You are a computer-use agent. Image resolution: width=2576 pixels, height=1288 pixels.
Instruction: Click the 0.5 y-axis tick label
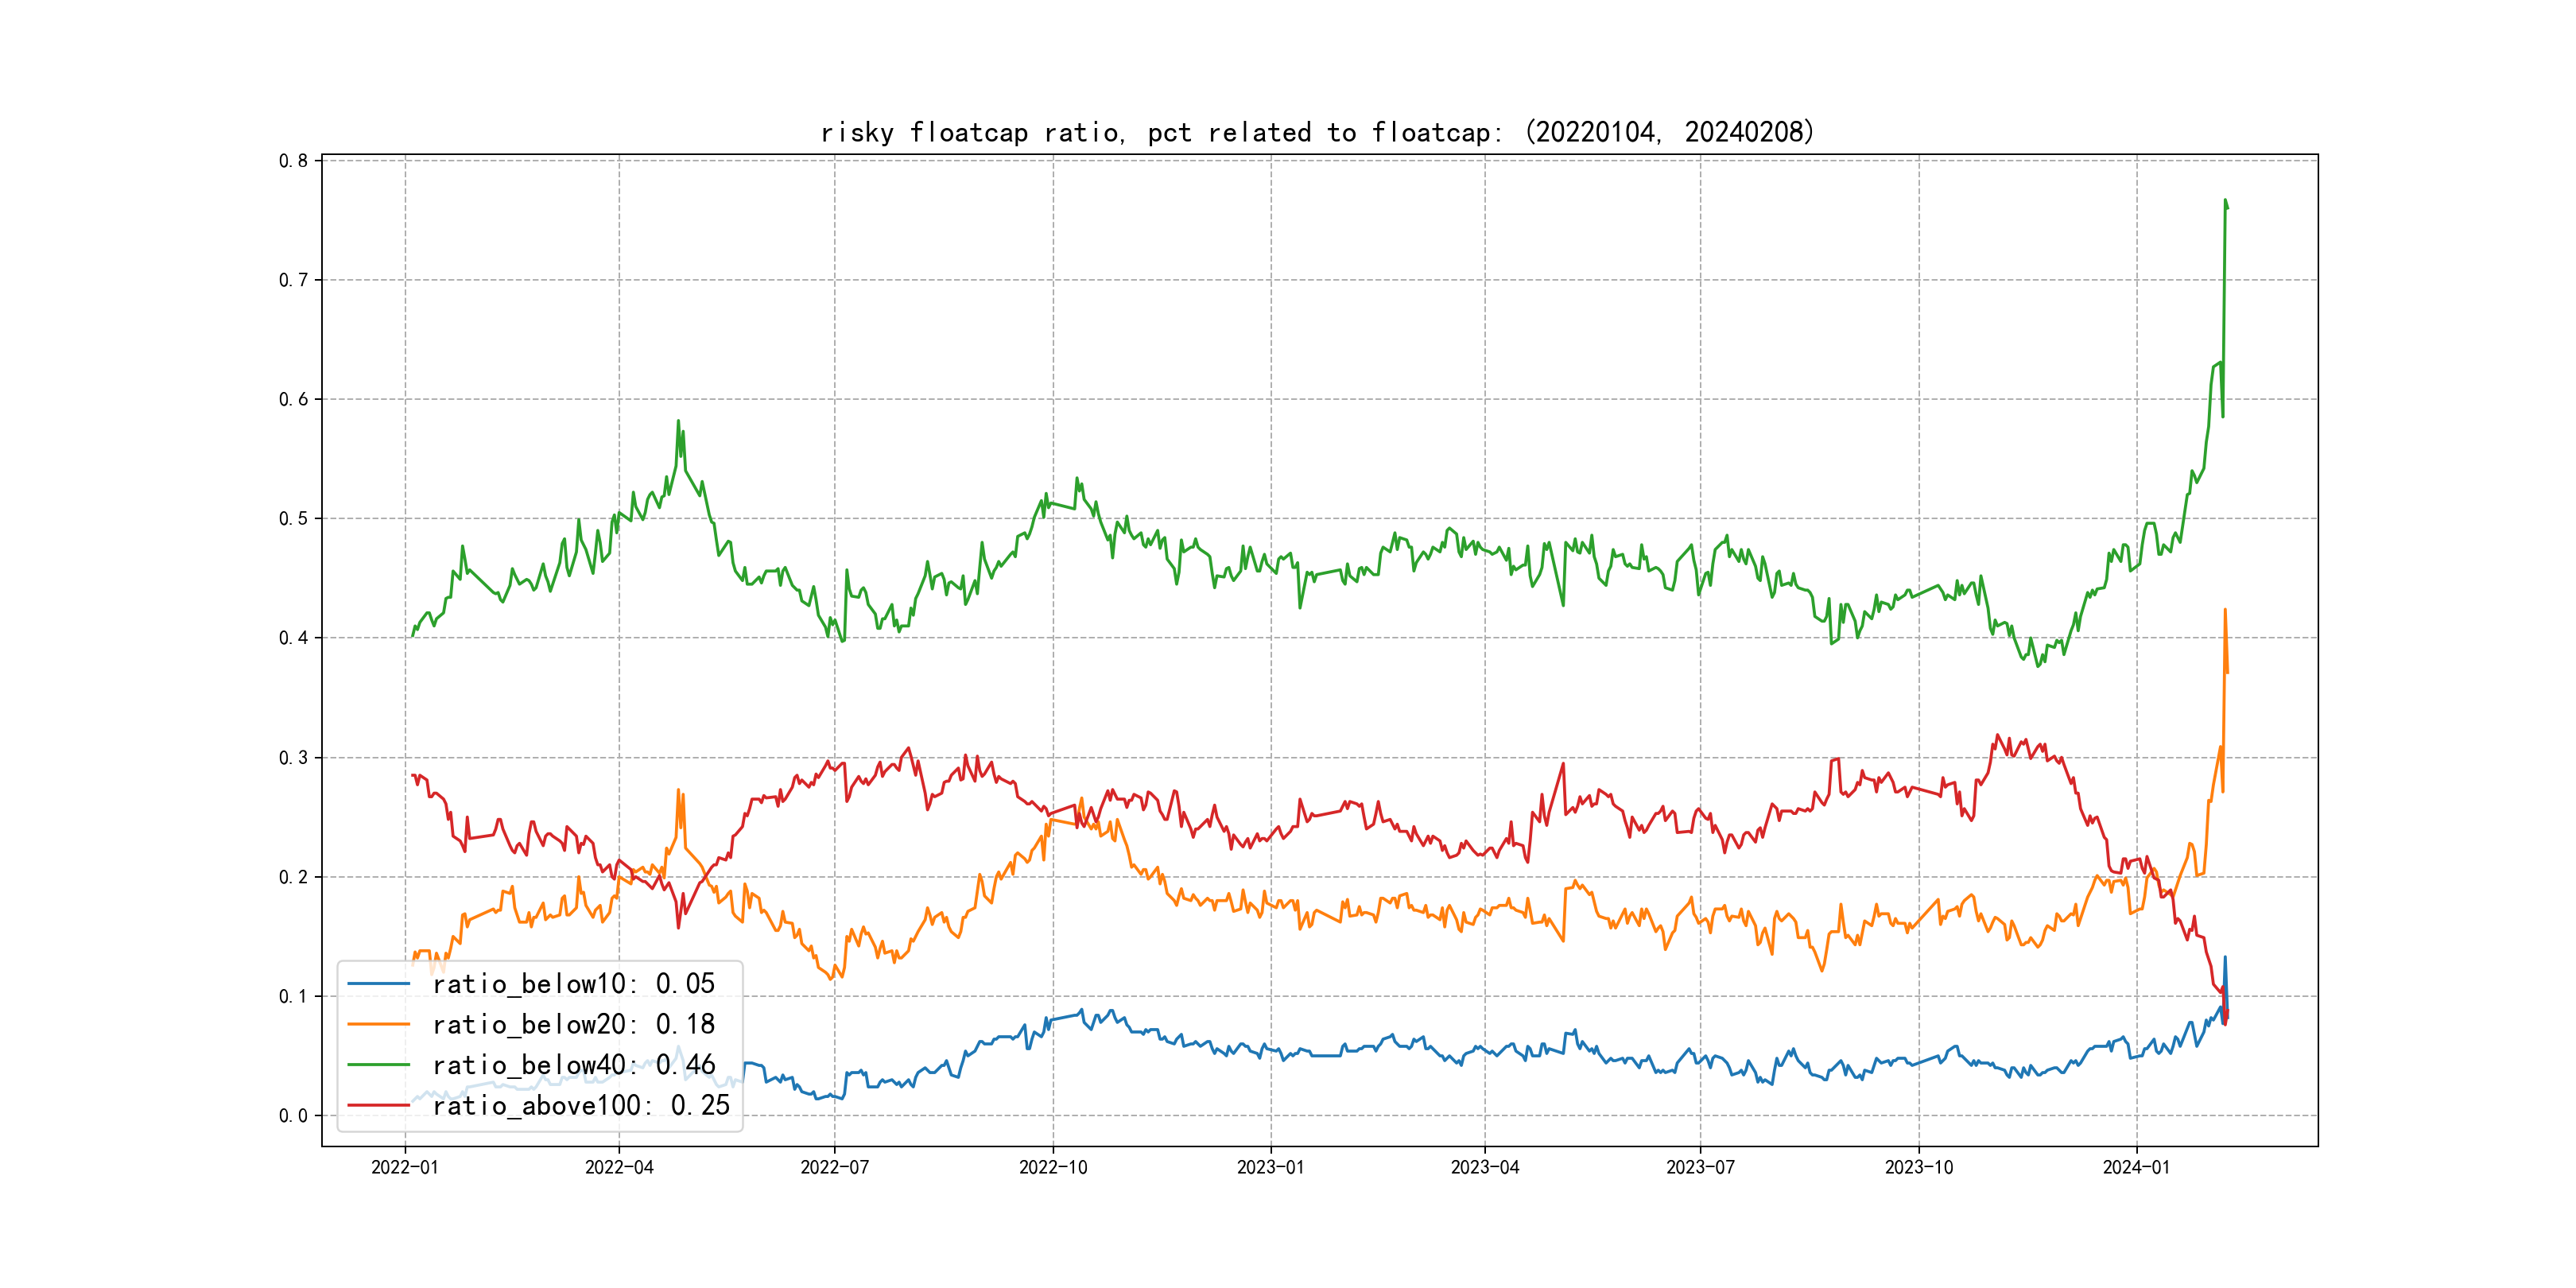click(x=293, y=518)
